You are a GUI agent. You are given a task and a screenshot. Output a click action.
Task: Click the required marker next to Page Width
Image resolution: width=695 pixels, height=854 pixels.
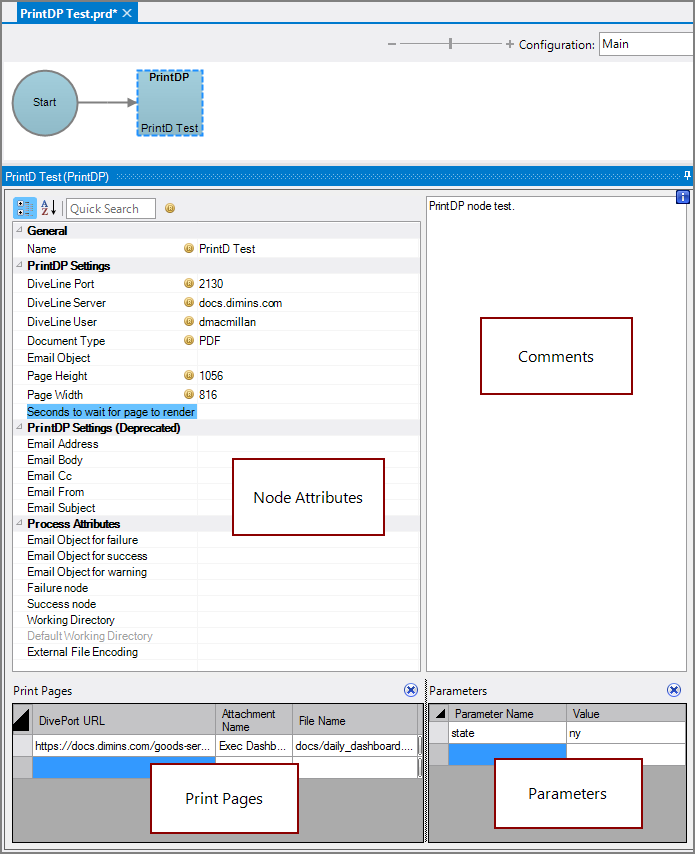(189, 394)
